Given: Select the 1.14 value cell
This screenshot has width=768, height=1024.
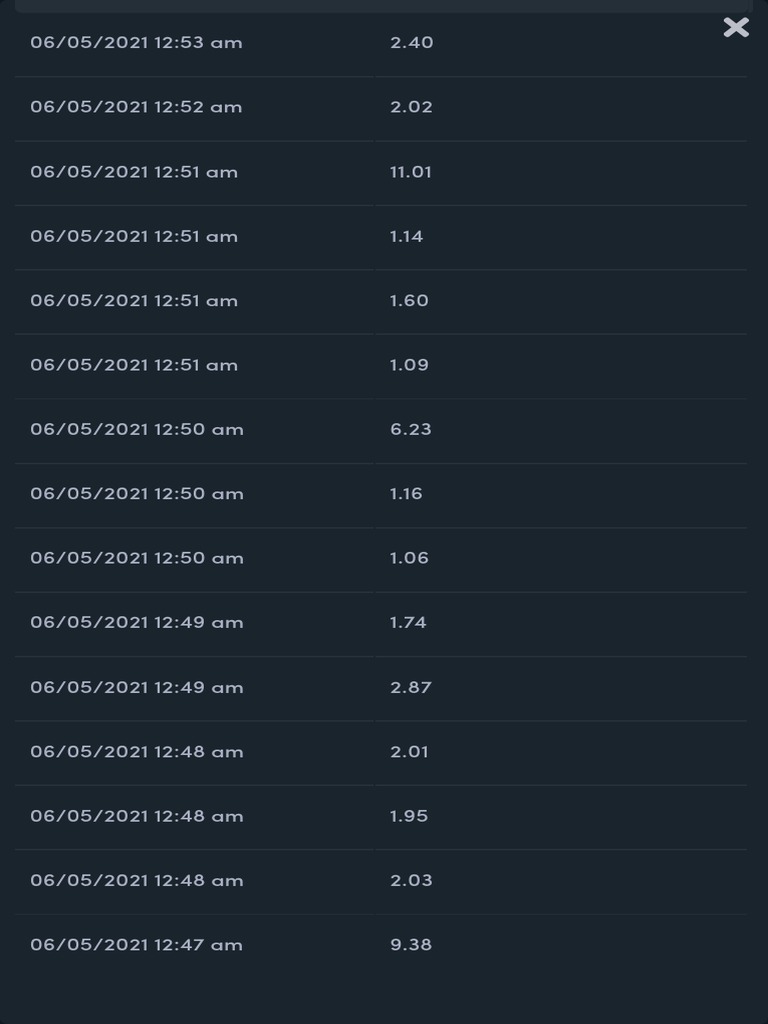Looking at the screenshot, I should 407,236.
